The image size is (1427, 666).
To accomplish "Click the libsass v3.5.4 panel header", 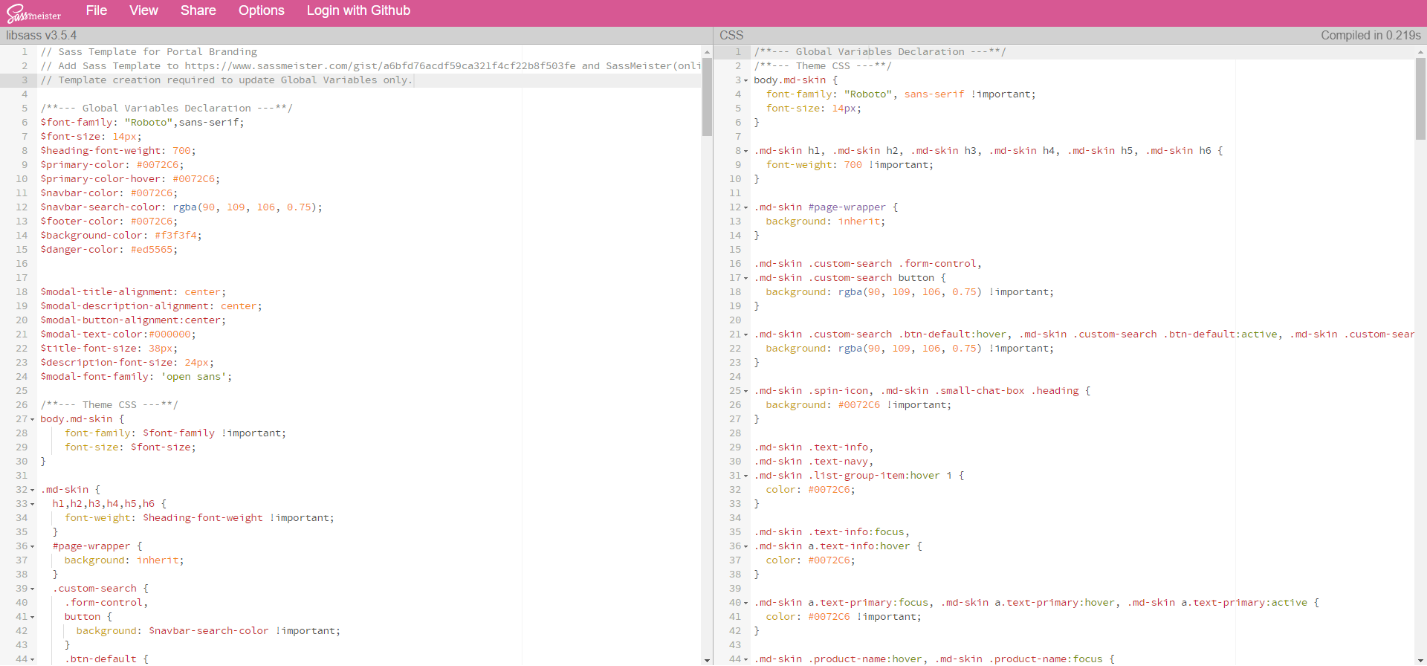I will coord(42,35).
